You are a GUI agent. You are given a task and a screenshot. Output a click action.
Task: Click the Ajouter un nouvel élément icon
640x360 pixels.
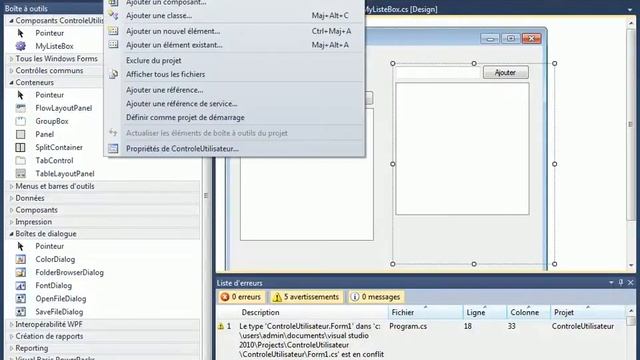(x=113, y=31)
